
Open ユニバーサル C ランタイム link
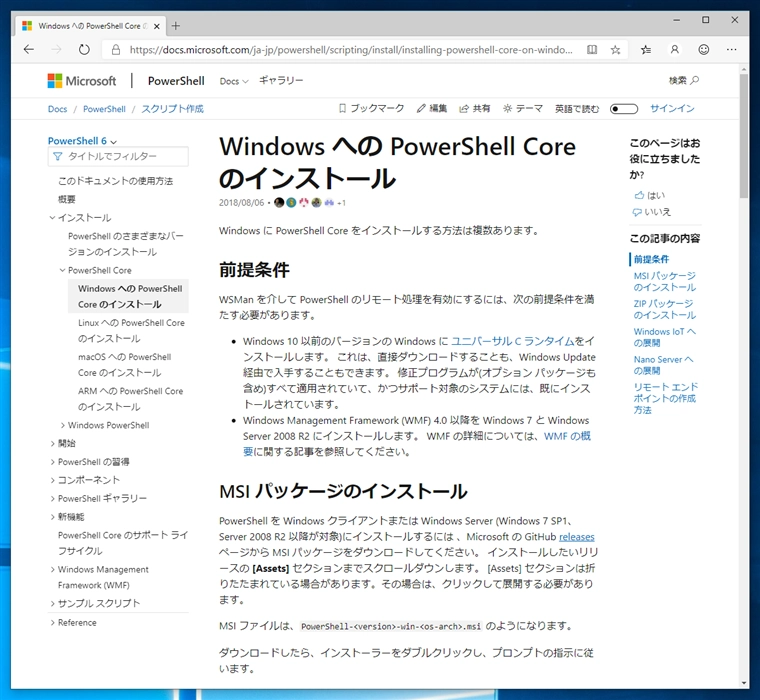(513, 341)
